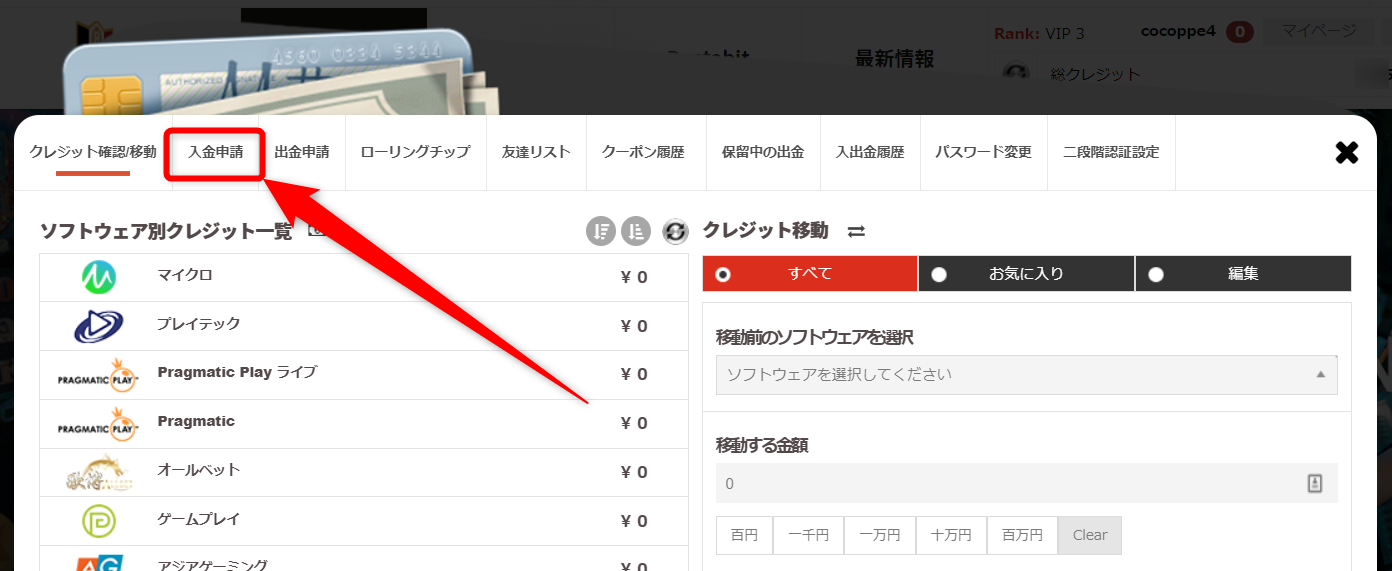Click the アジアゲーミング row name text

click(213, 565)
